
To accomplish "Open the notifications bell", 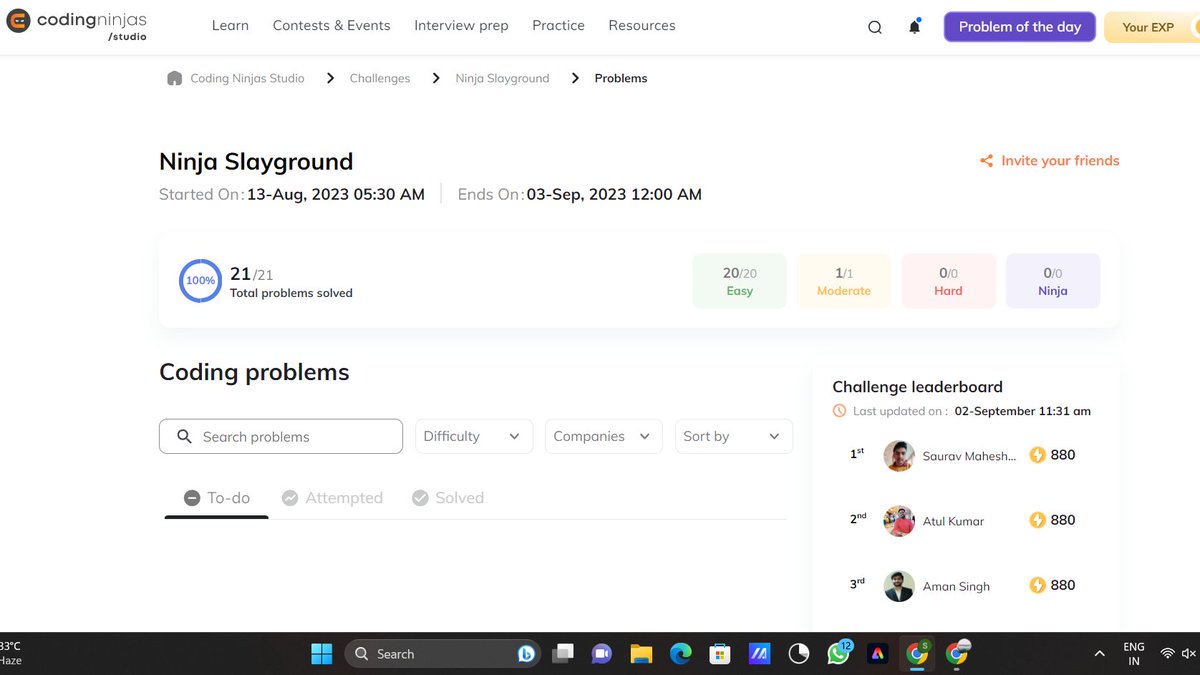I will pos(914,27).
